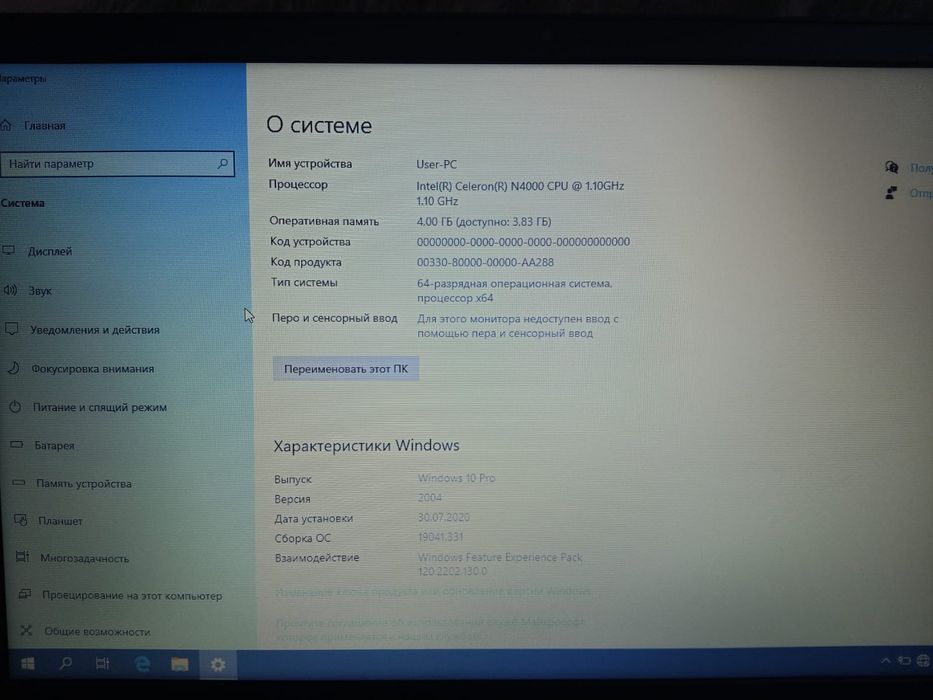
Task: Open the product key change link under Windows characteristics
Action: [x=433, y=592]
